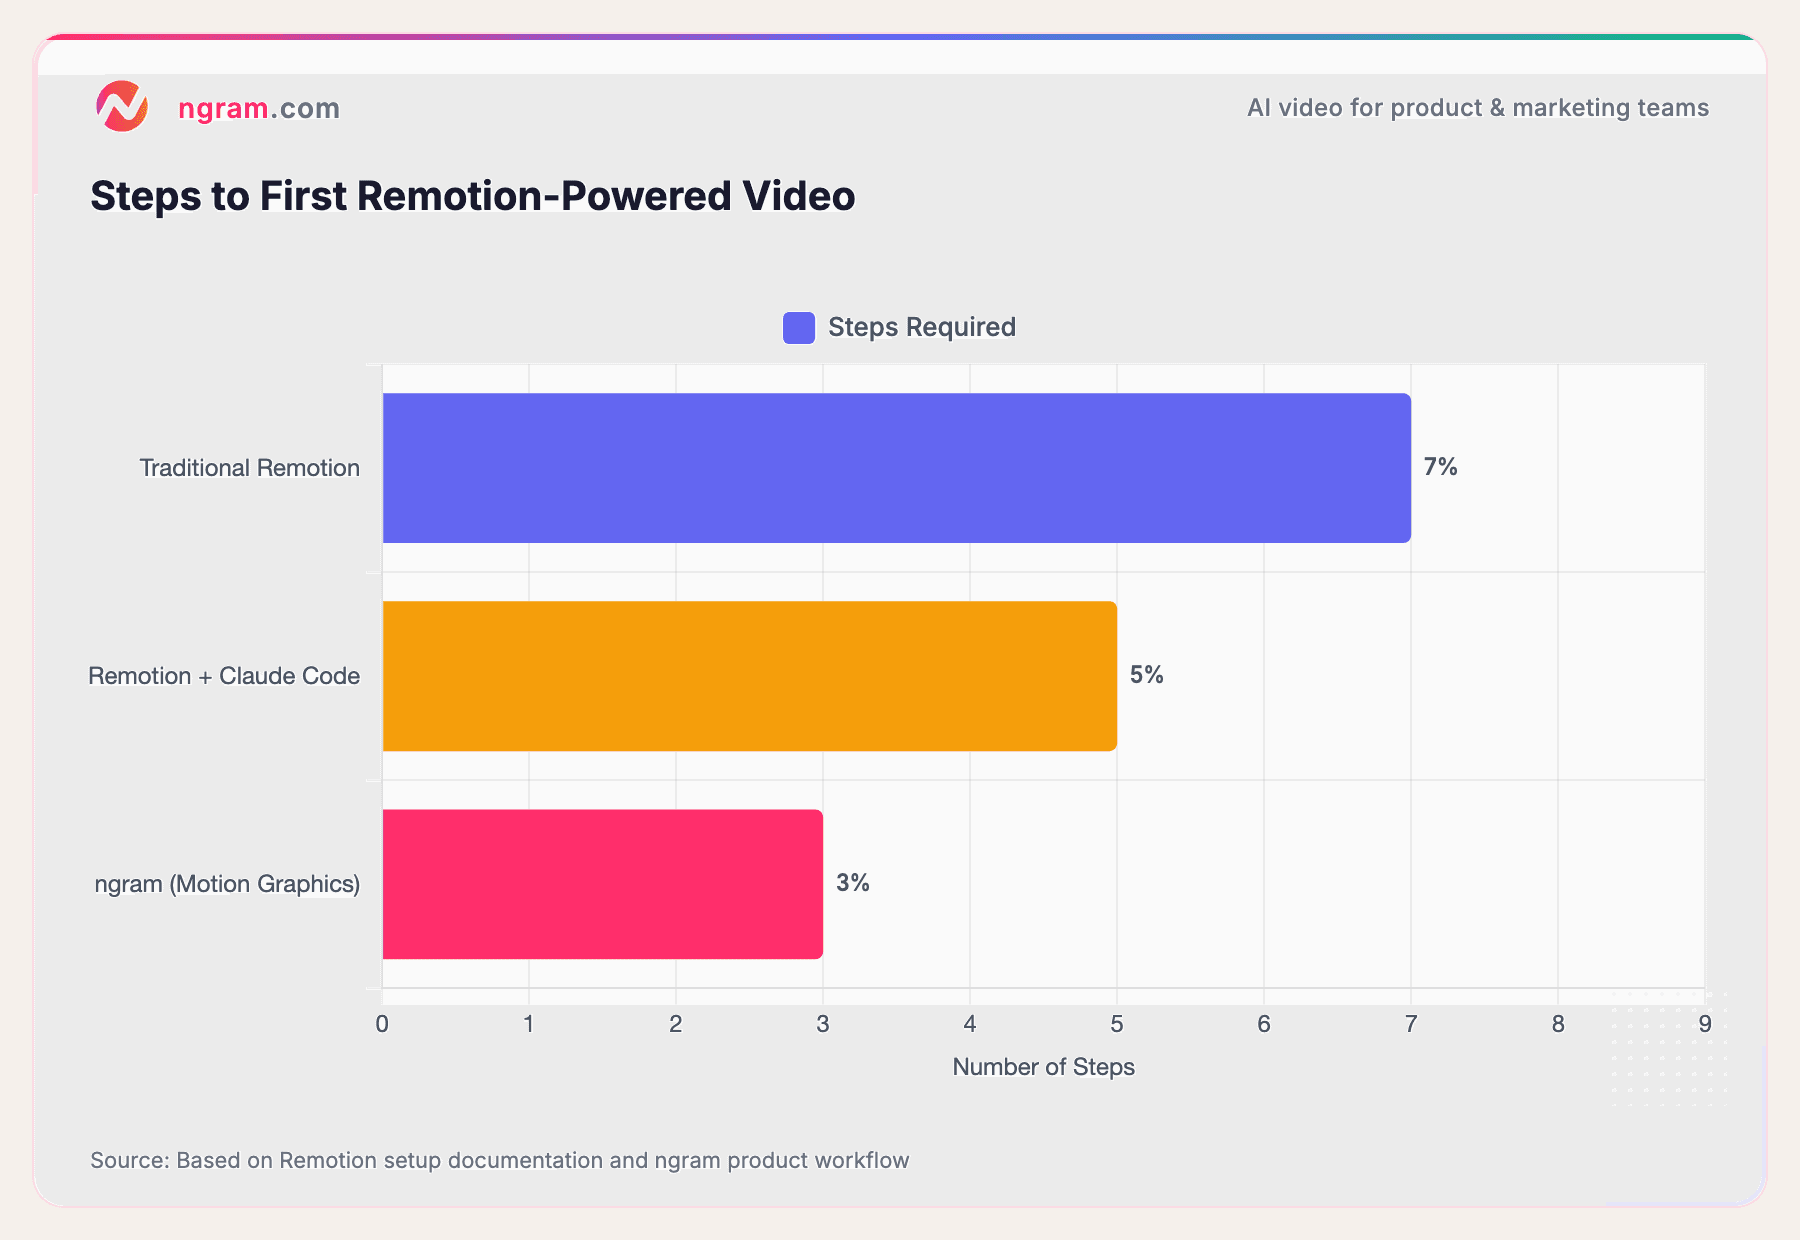Click the 5% value label
The width and height of the screenshot is (1800, 1240).
1147,675
